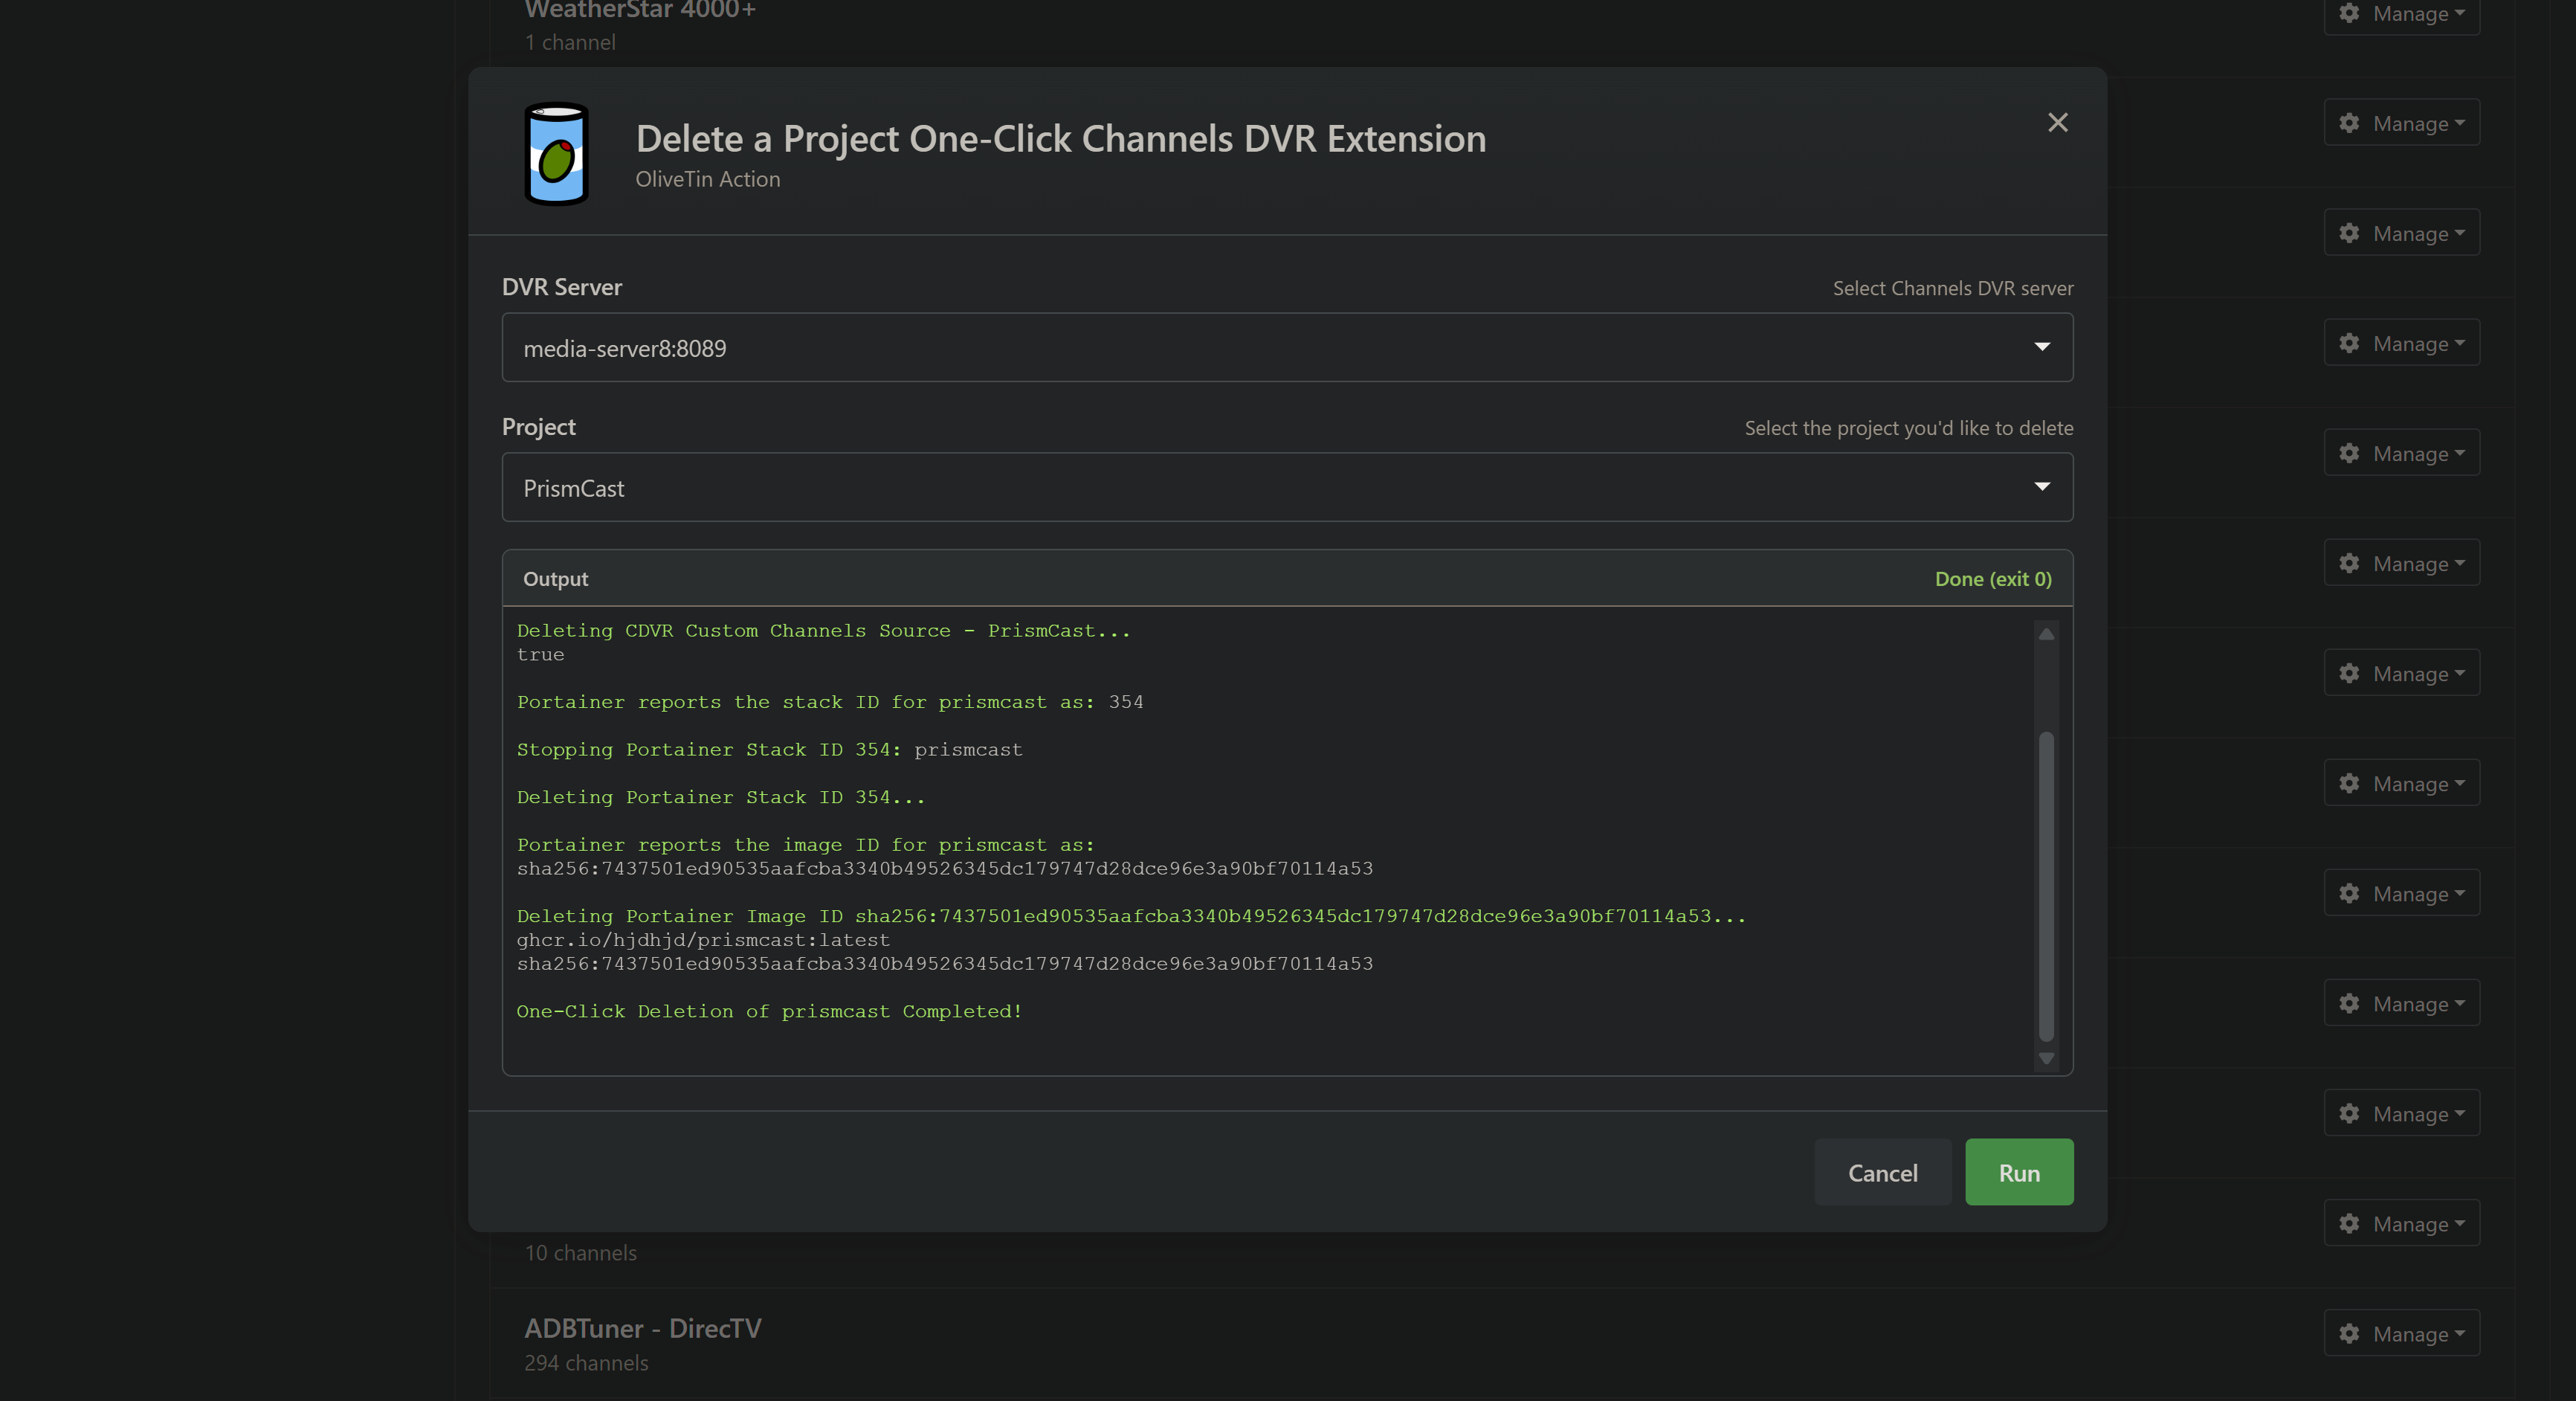This screenshot has height=1401, width=2576.
Task: Close the Delete a Project dialog with X
Action: 2057,122
